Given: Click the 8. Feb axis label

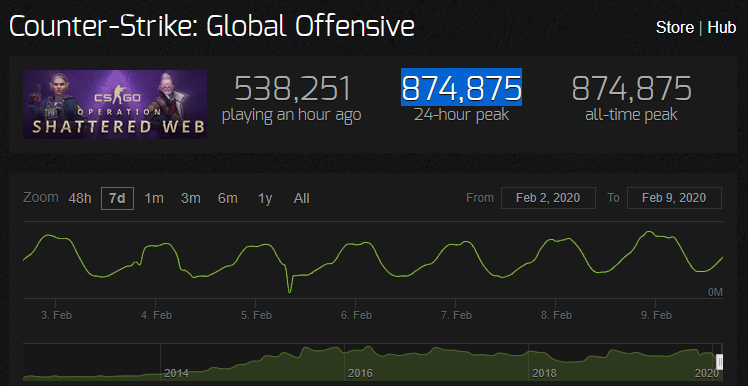Looking at the screenshot, I should coord(556,315).
